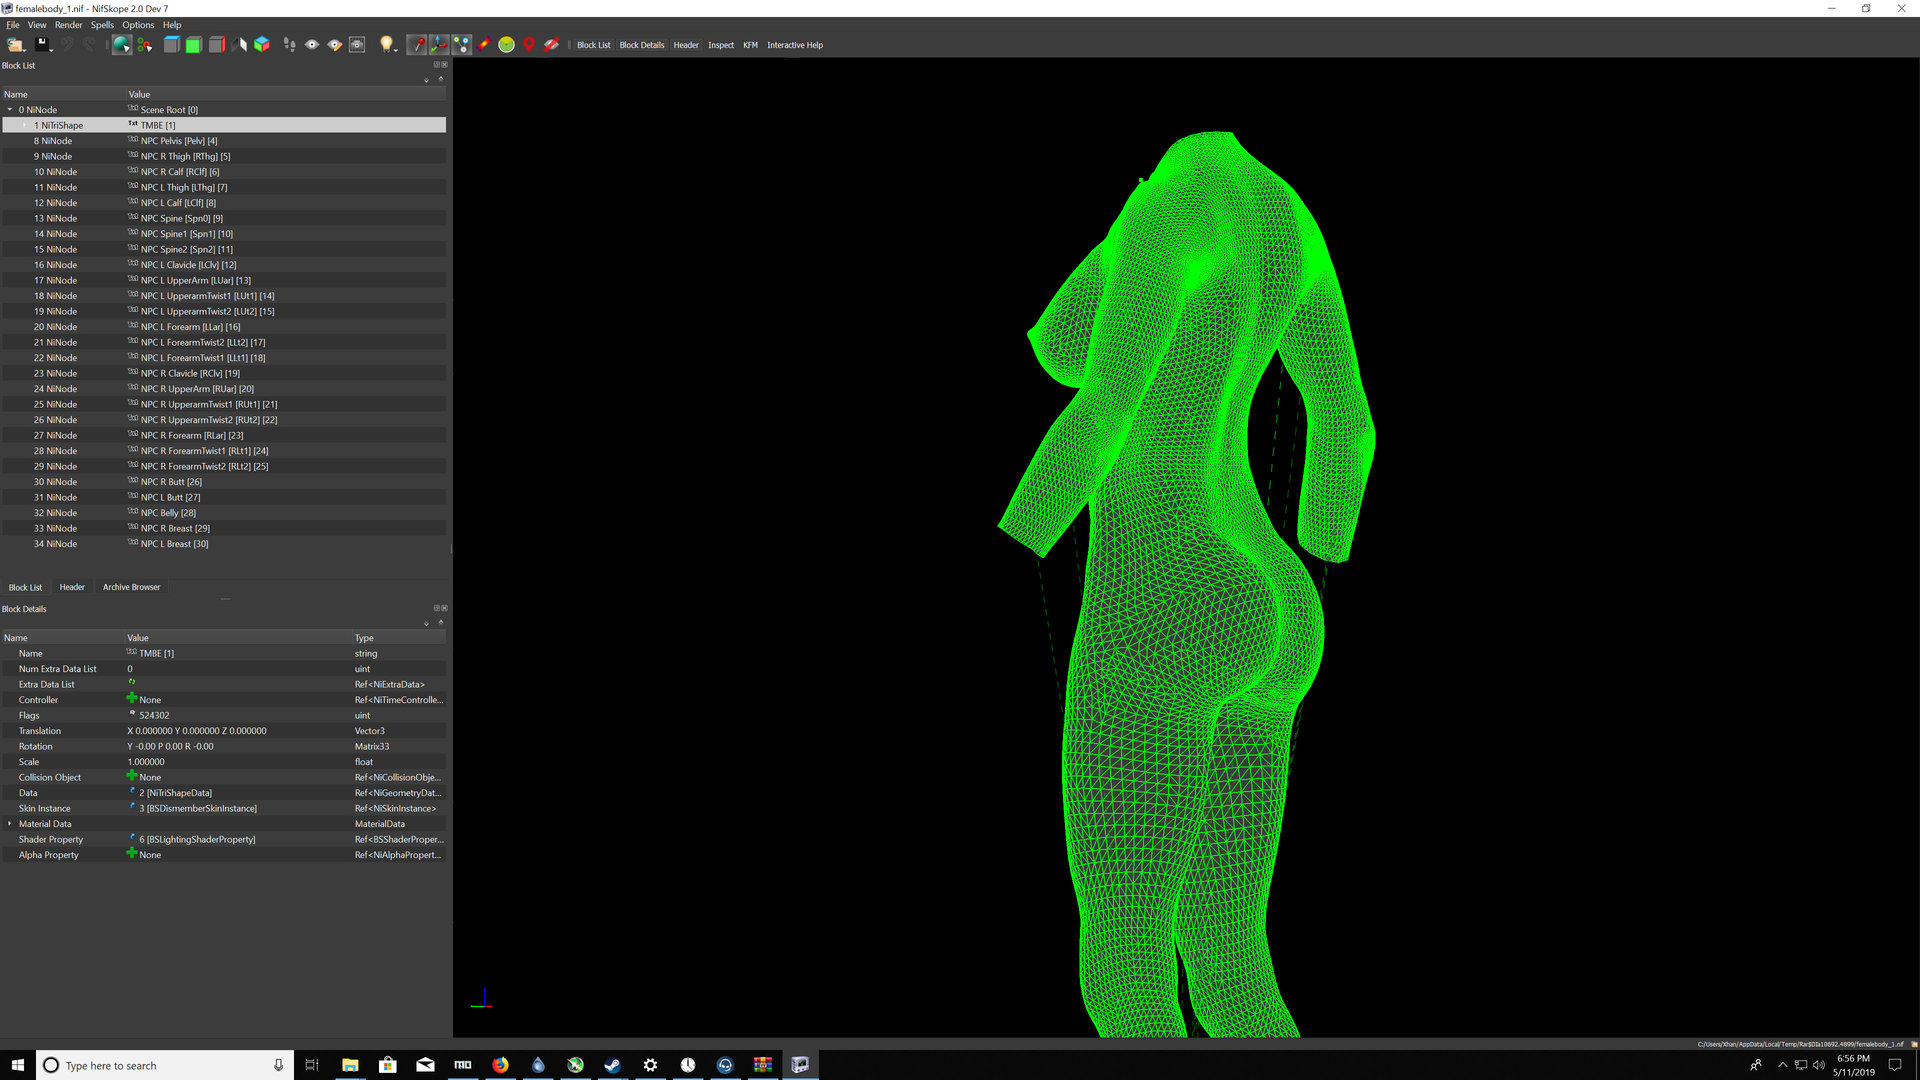Viewport: 1920px width, 1080px height.
Task: Switch to the Archive Browser tab
Action: click(131, 587)
